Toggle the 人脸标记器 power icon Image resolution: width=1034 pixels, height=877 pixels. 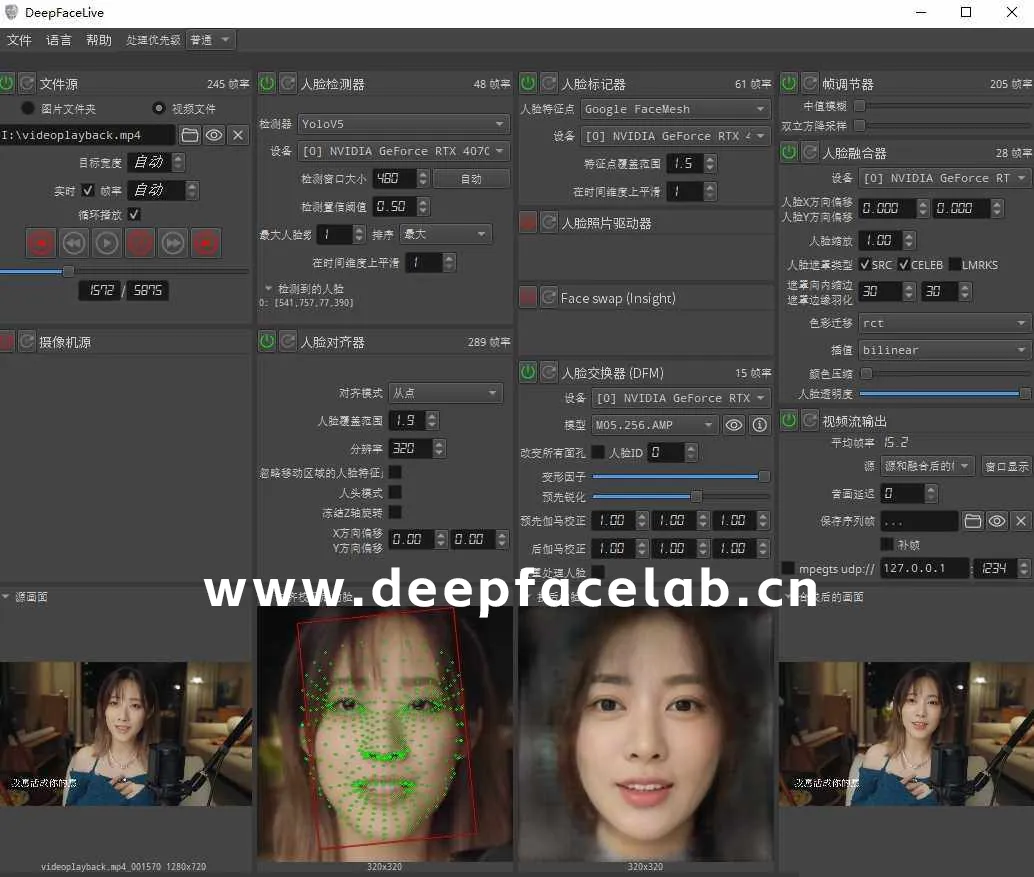(528, 83)
